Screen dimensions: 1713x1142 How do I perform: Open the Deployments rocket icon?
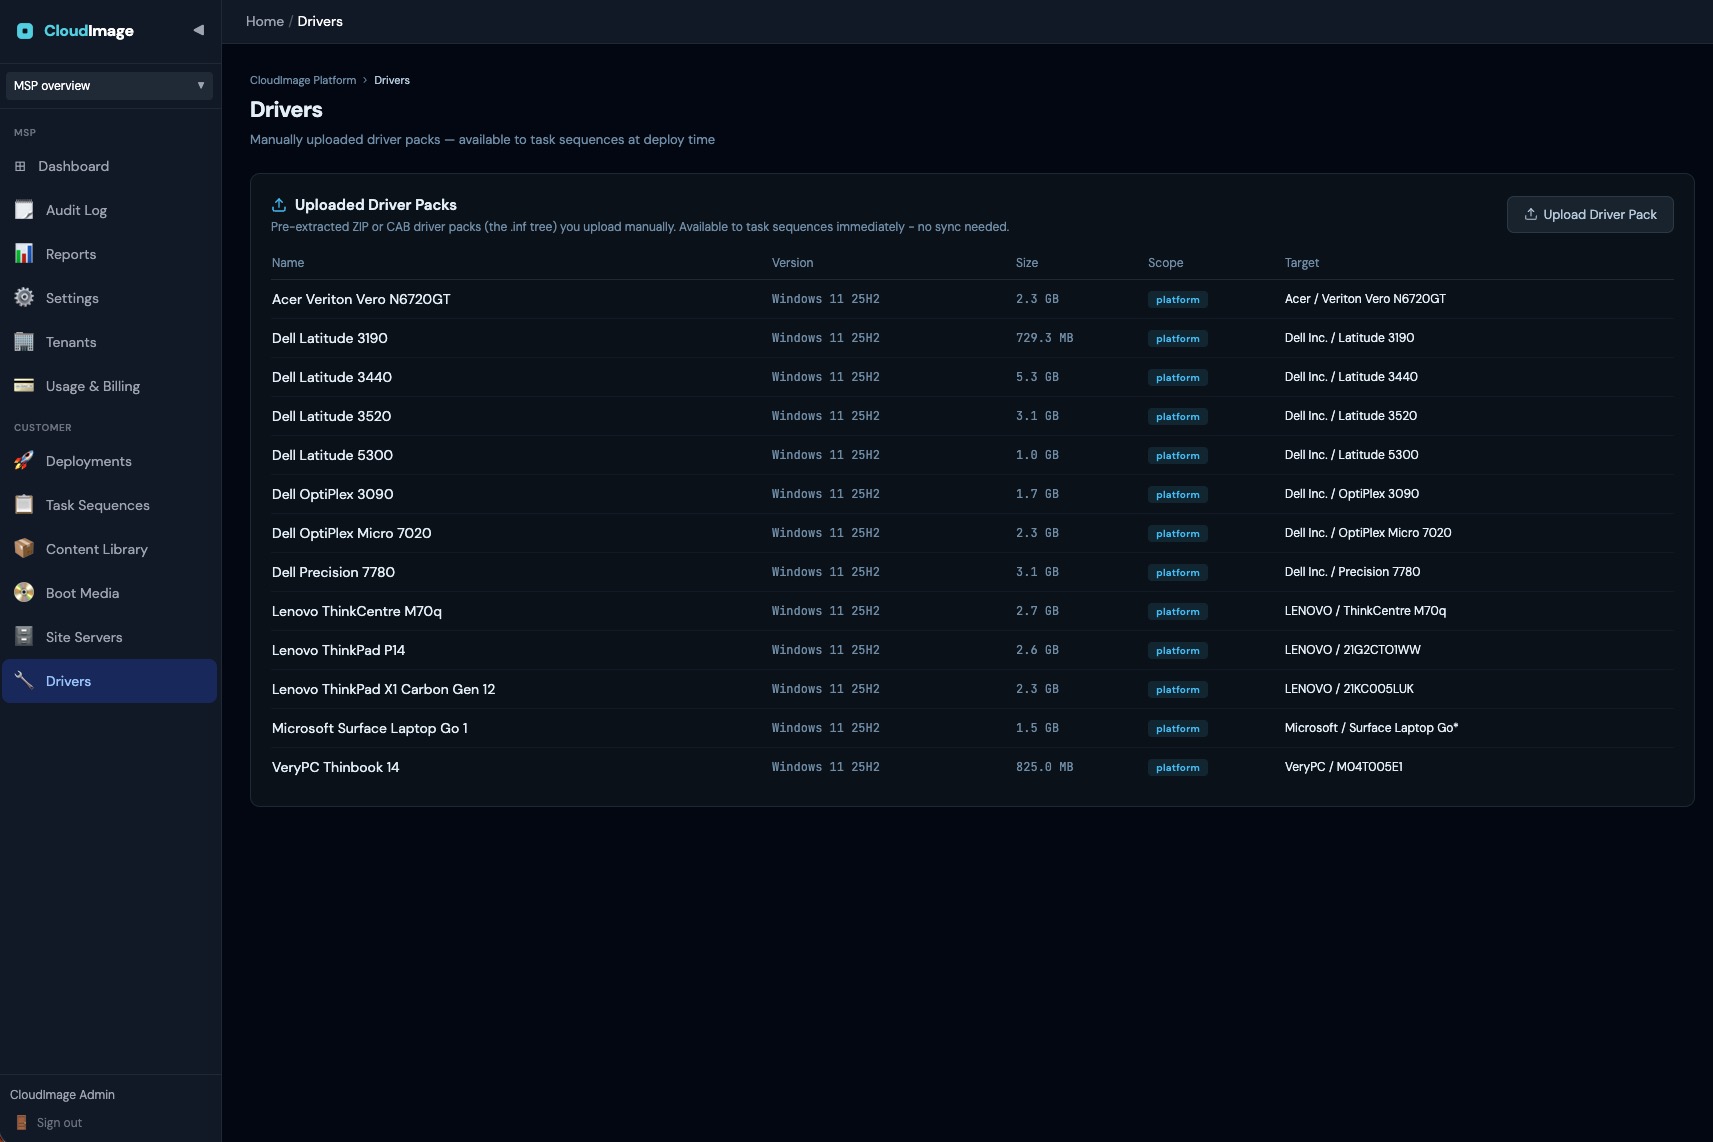coord(24,461)
